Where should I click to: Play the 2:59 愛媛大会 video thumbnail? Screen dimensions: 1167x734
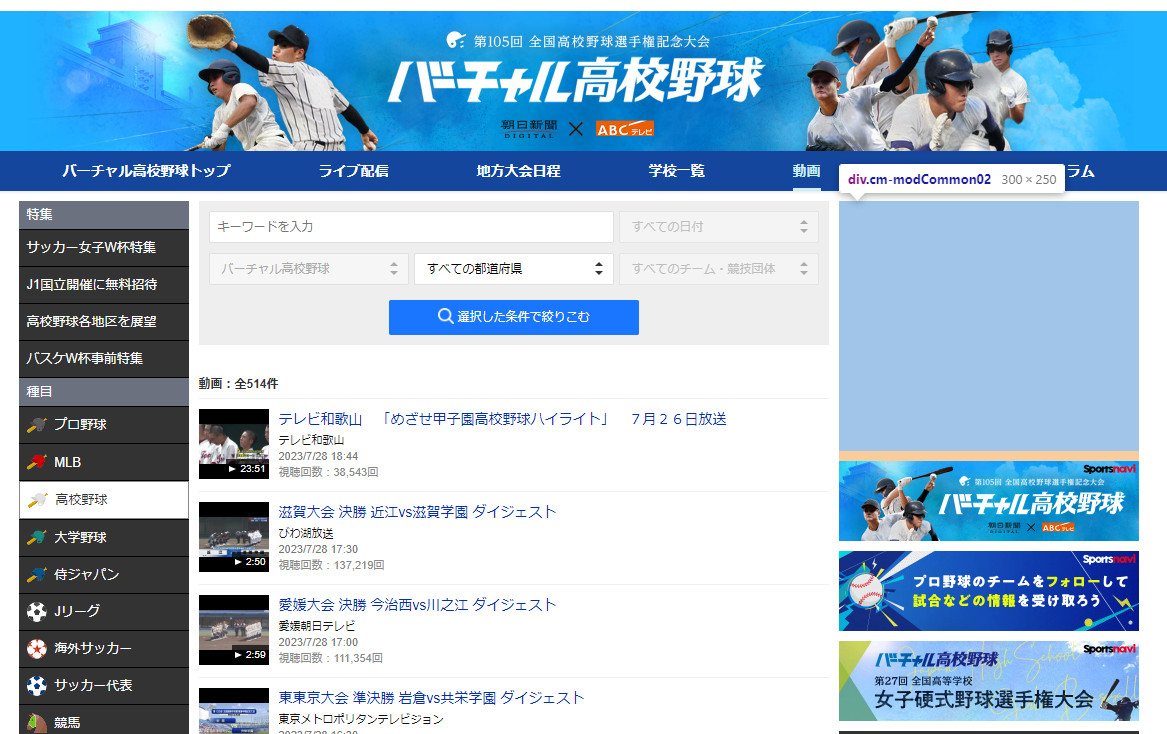coord(234,630)
